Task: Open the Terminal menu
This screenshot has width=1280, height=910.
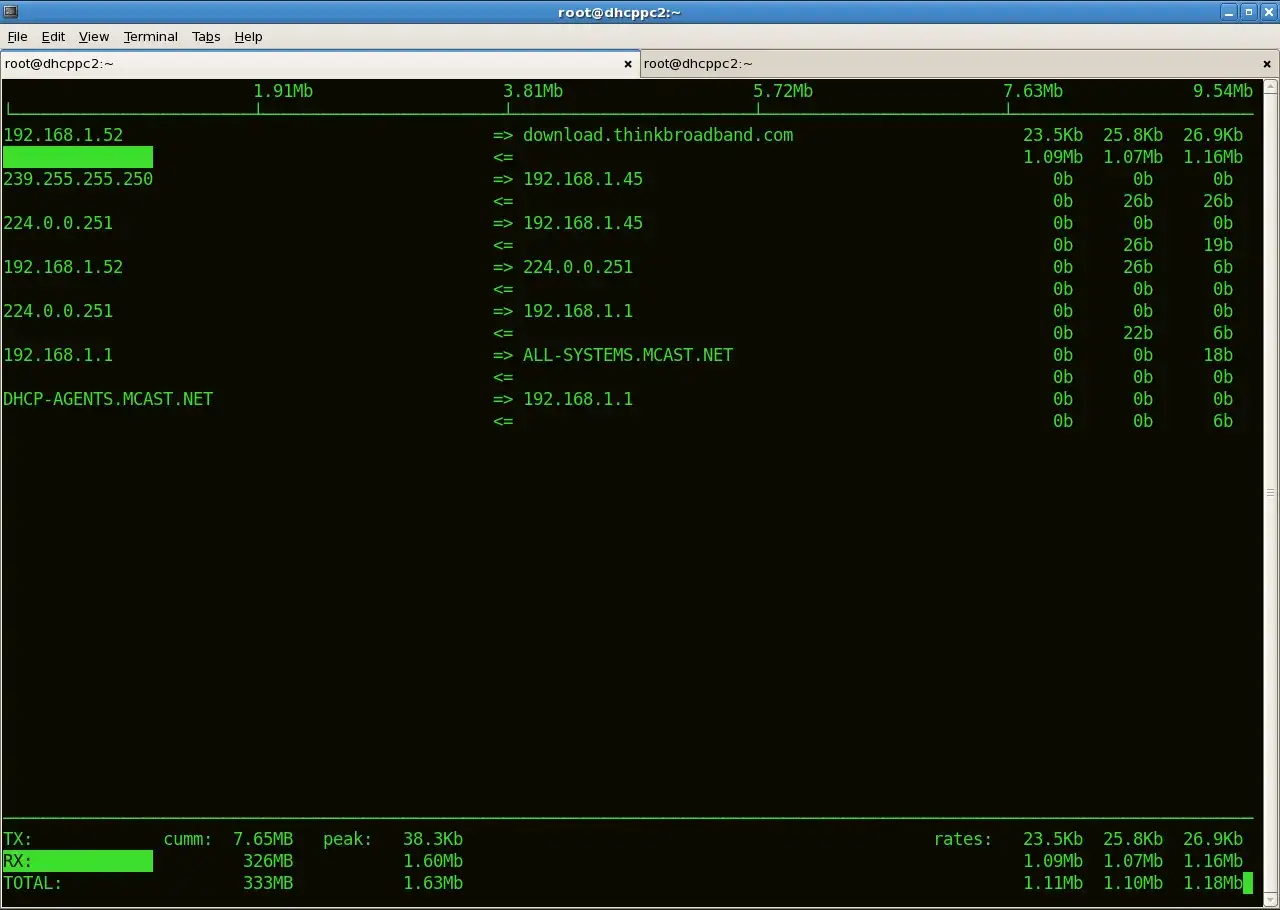Action: point(150,37)
